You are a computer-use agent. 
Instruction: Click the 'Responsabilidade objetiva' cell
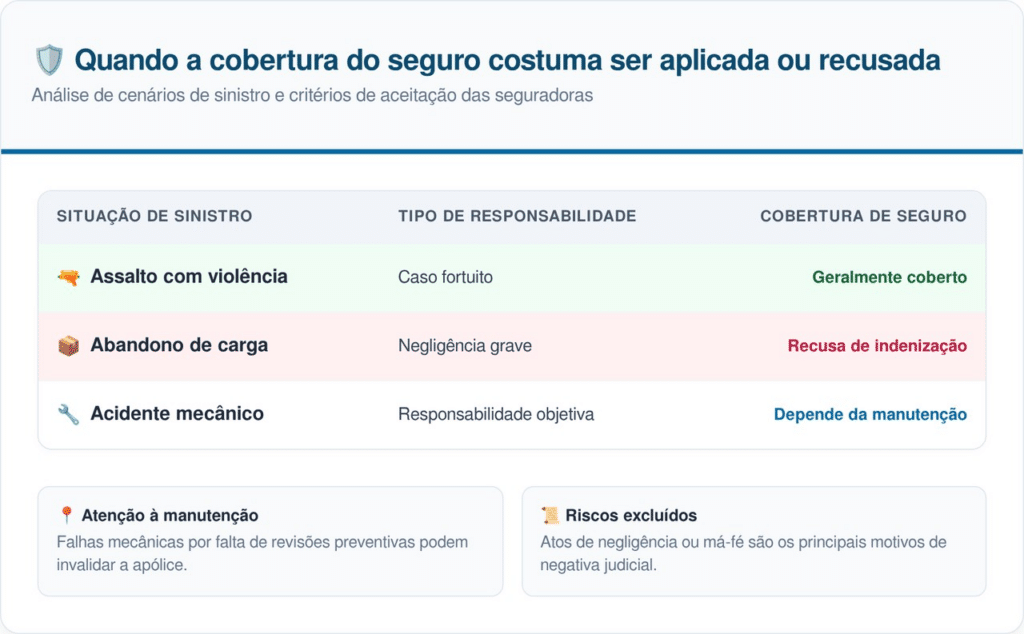pos(496,414)
